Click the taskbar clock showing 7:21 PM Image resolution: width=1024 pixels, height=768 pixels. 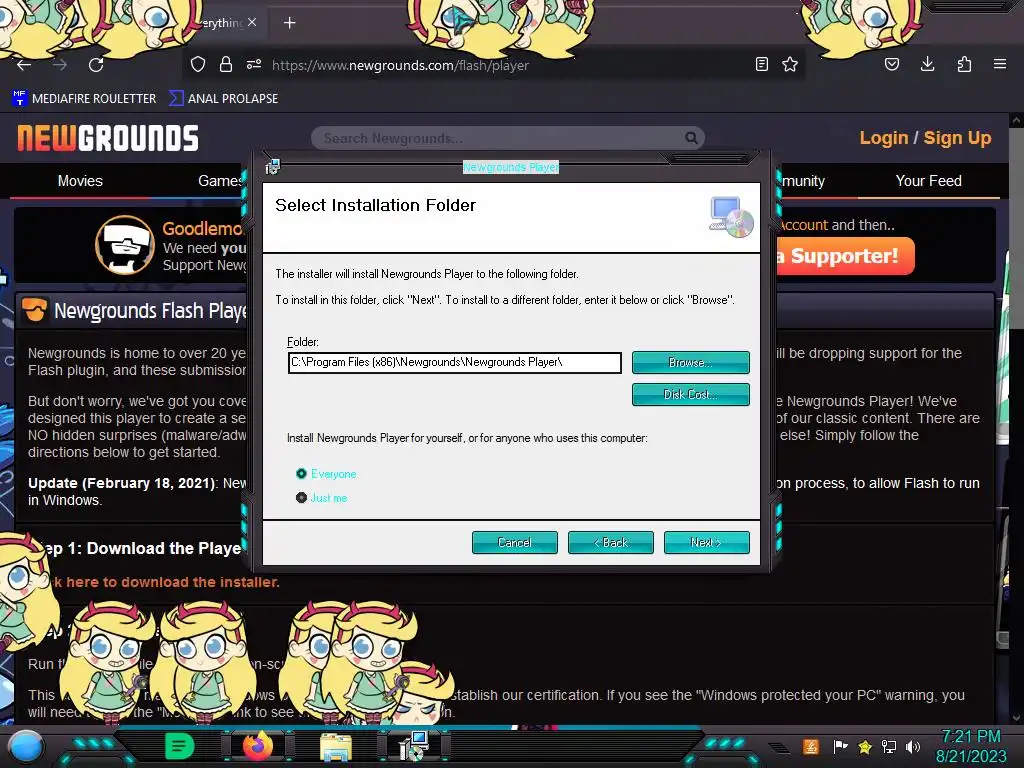[970, 737]
